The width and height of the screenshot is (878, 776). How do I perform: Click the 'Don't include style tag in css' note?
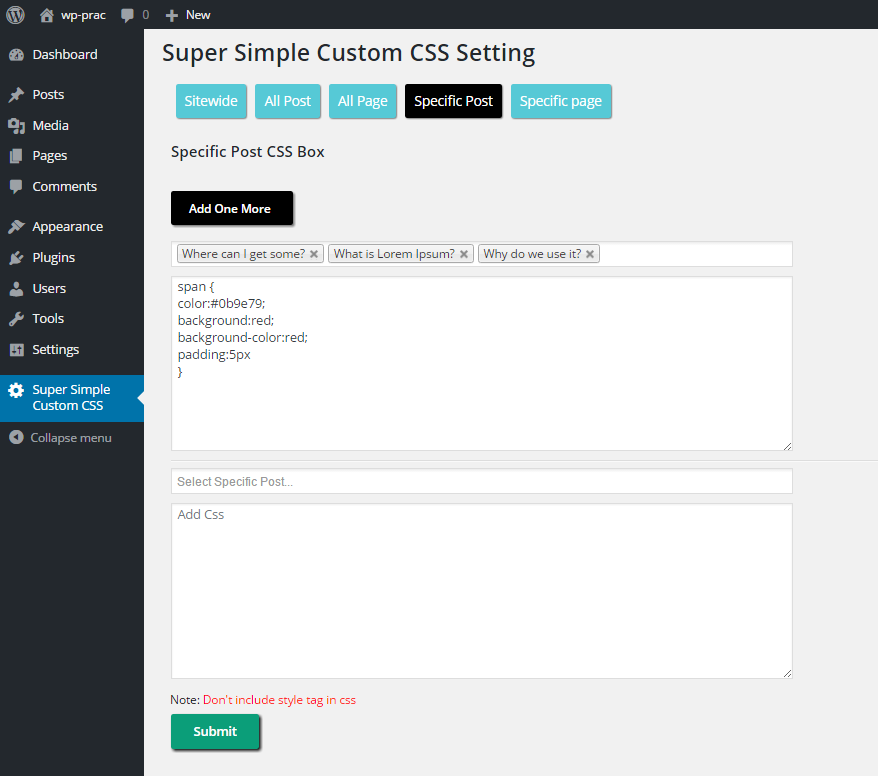click(279, 700)
